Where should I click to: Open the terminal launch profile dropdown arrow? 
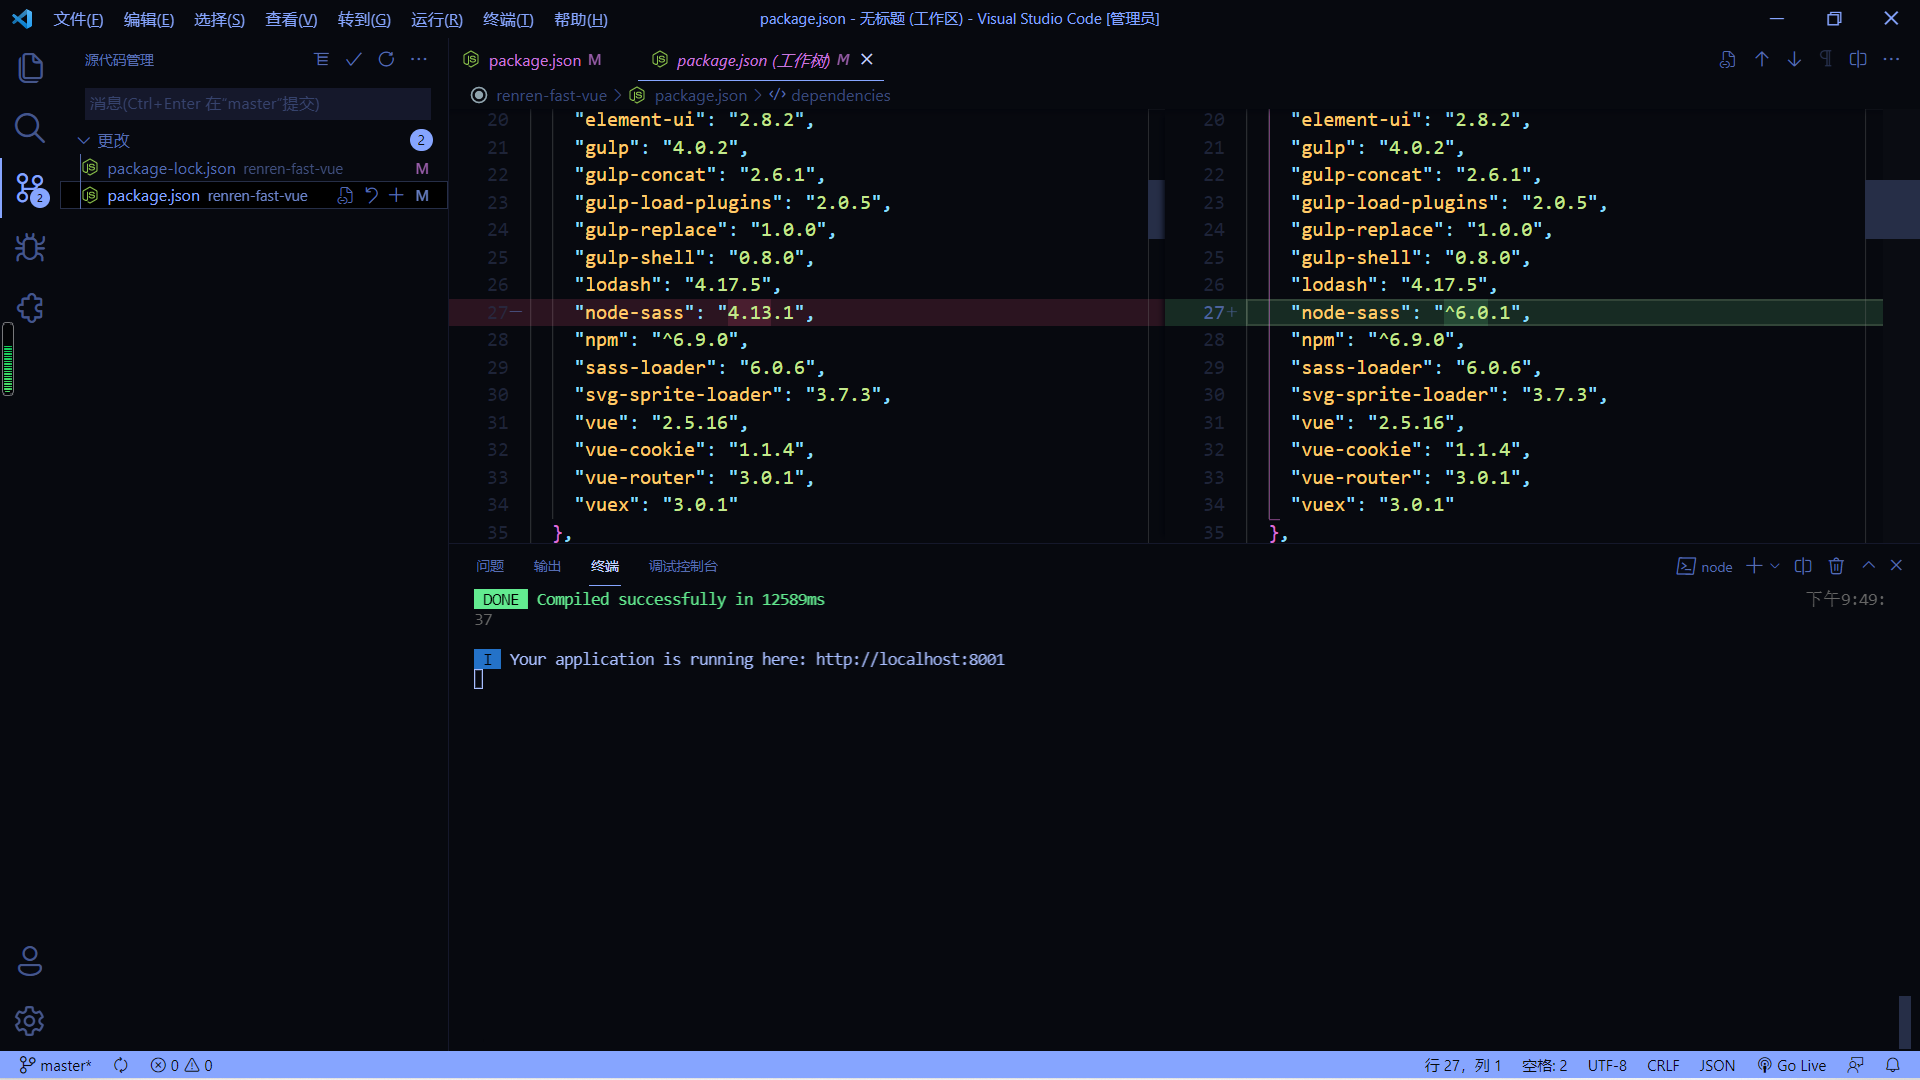coord(1775,566)
